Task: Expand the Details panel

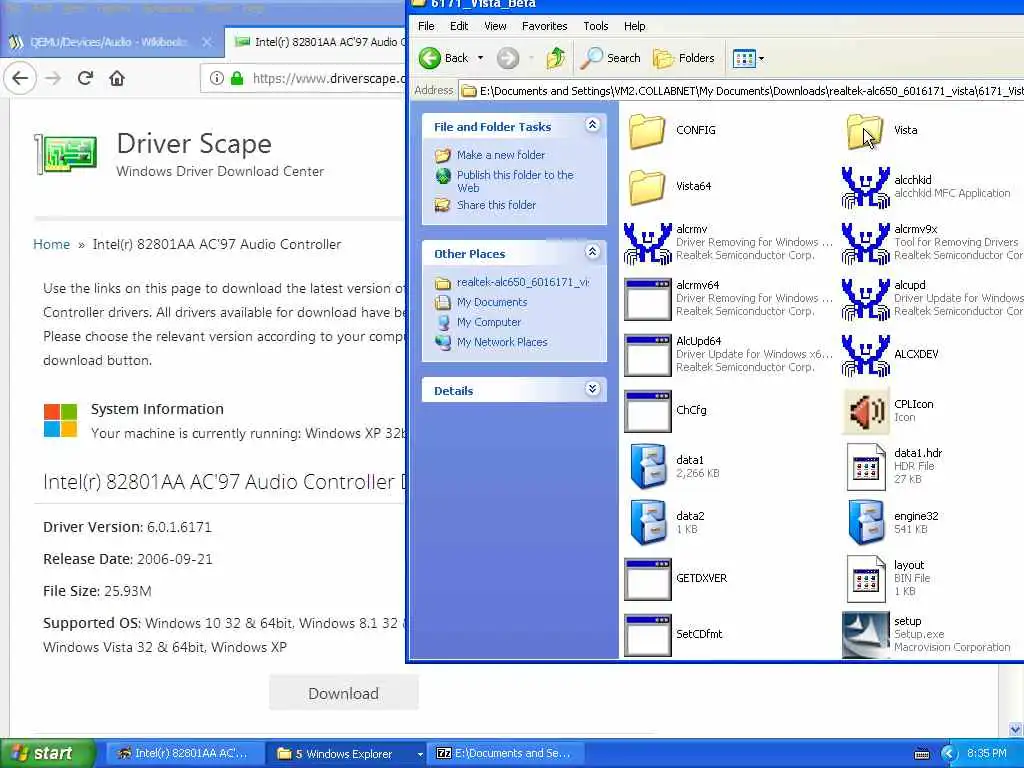Action: 592,389
